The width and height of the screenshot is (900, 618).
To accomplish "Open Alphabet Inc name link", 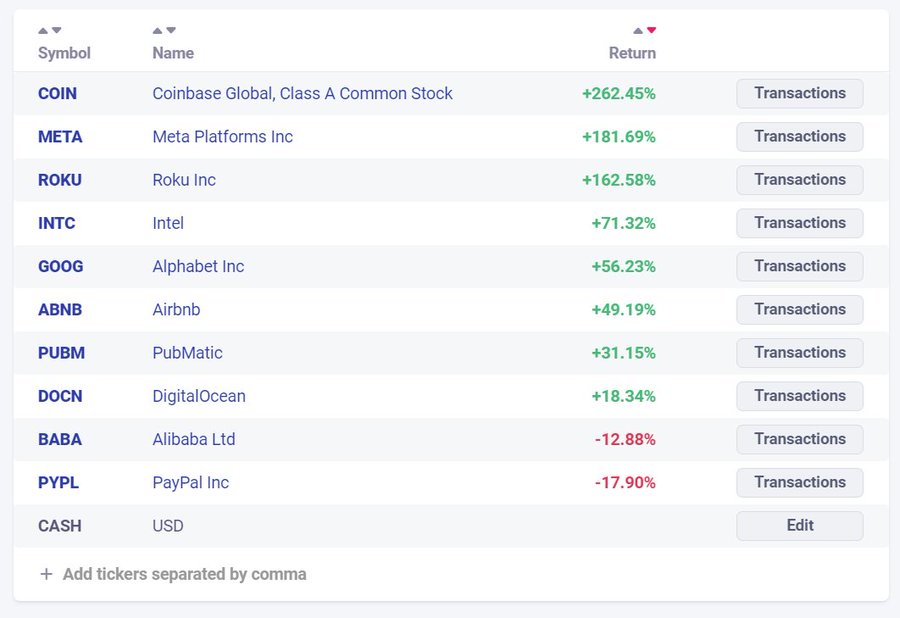I will (x=198, y=266).
